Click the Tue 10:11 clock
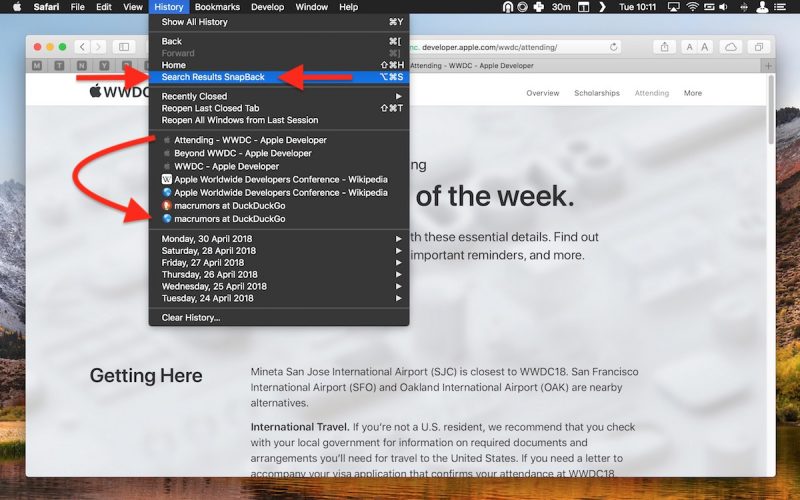The image size is (800, 500). pos(637,7)
